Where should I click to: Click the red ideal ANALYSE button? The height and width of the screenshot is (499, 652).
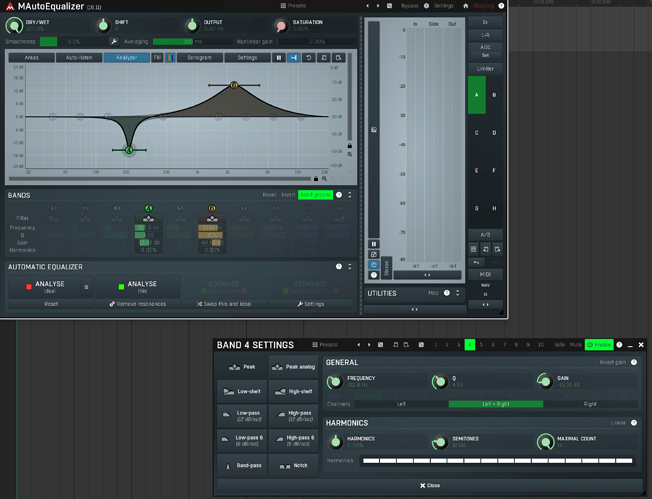pos(43,286)
